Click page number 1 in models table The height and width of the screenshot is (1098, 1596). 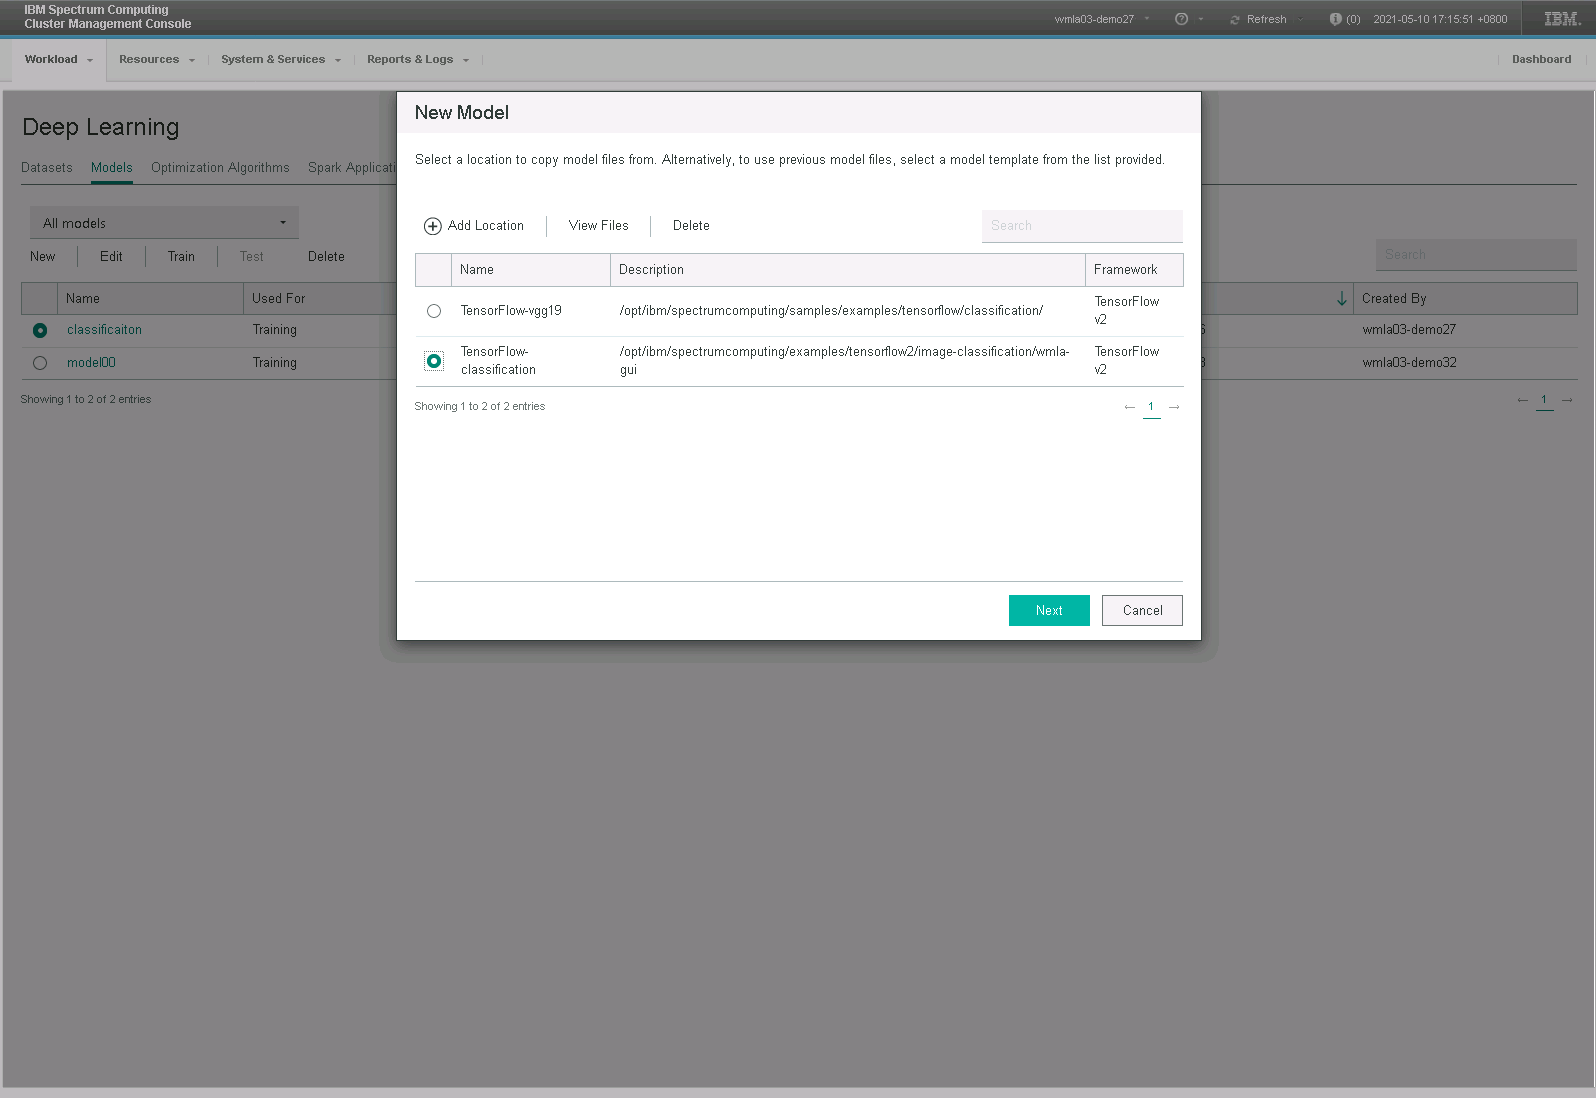pos(1544,400)
